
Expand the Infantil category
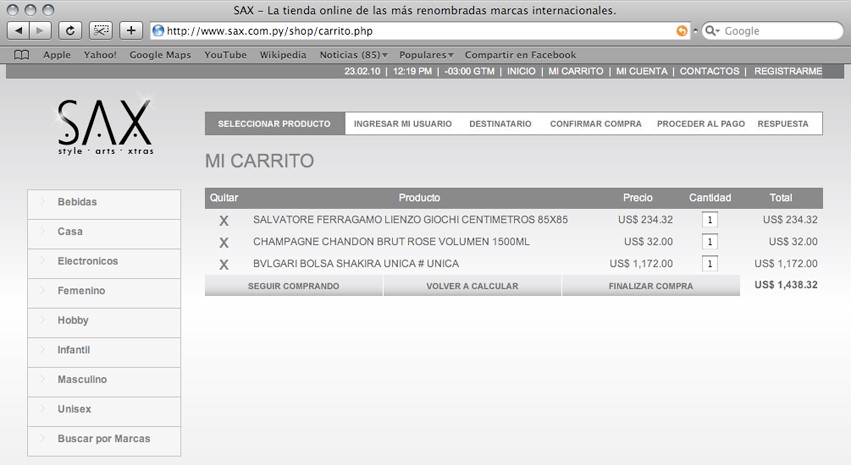104,353
